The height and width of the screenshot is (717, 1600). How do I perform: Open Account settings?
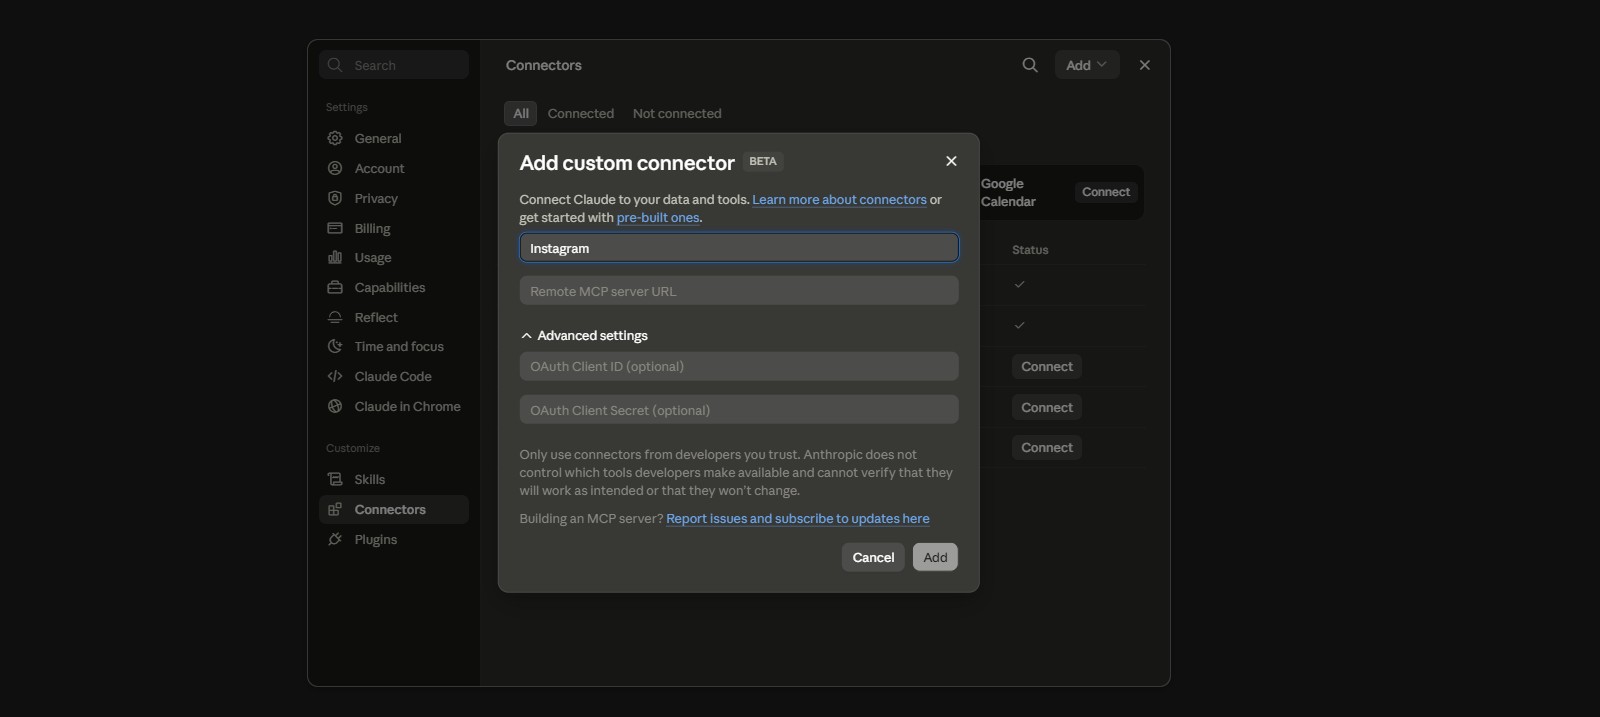394,168
